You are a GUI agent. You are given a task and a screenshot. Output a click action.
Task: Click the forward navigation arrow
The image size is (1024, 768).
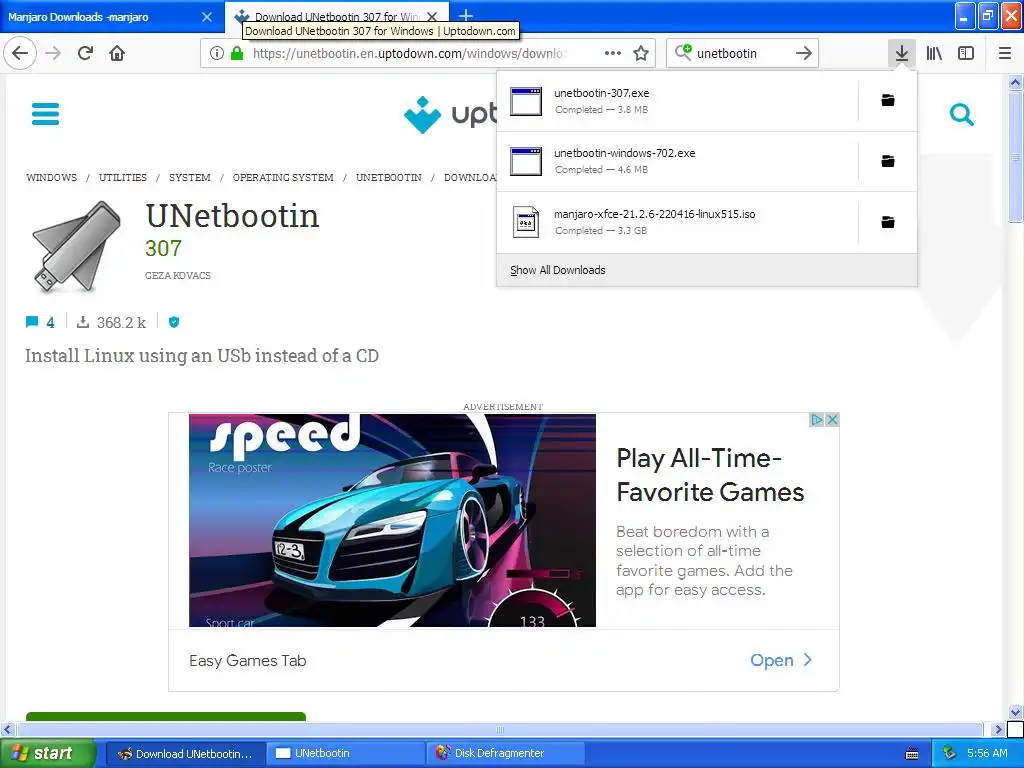click(53, 53)
